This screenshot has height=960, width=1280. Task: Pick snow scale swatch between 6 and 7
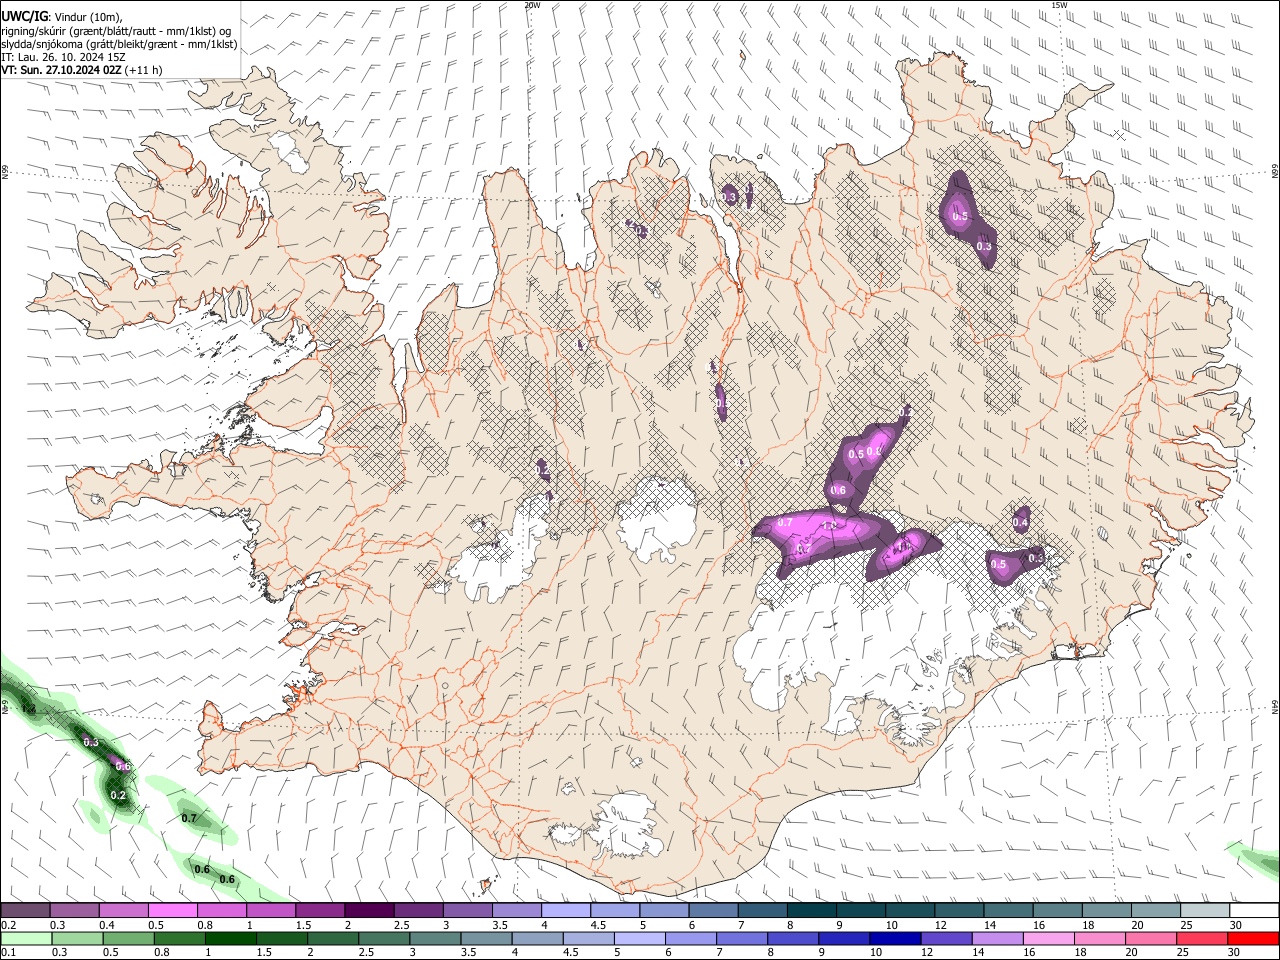pyautogui.click(x=714, y=910)
